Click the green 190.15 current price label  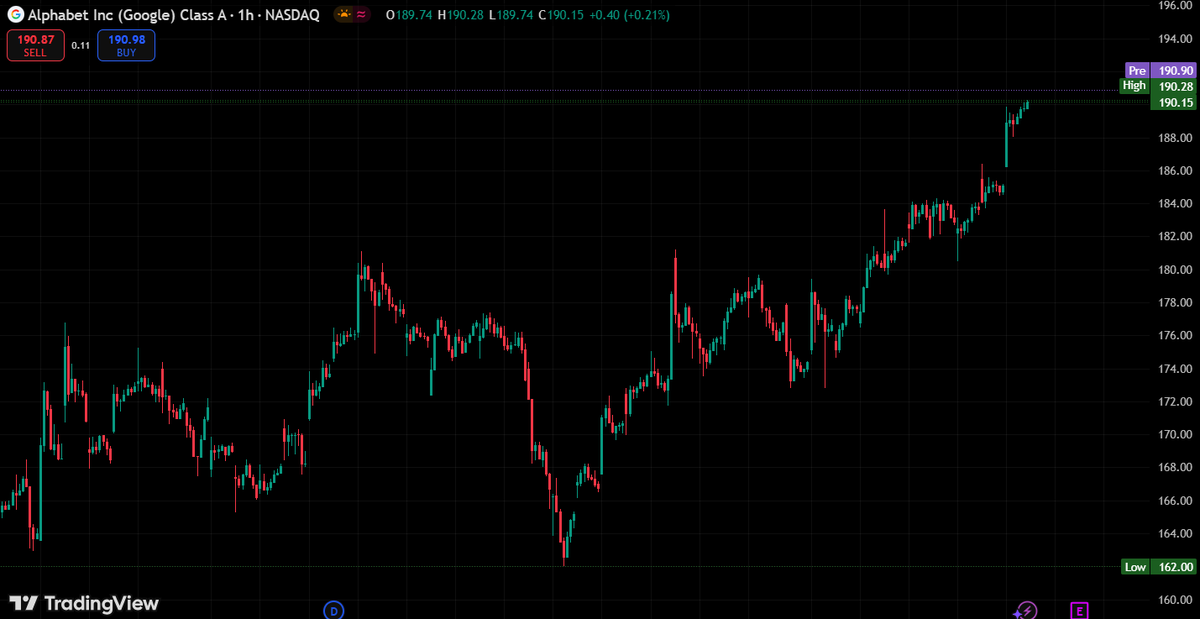pos(1175,103)
